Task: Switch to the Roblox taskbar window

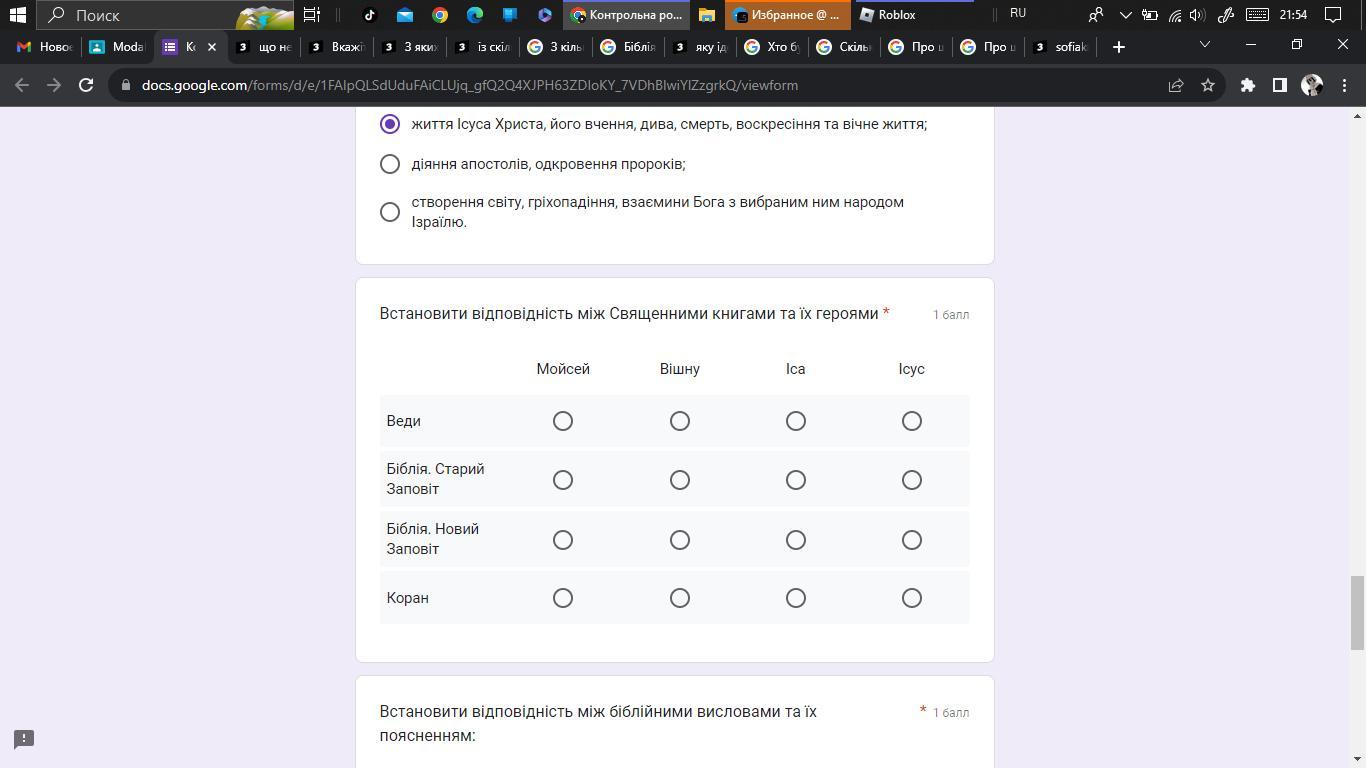Action: pyautogui.click(x=896, y=15)
